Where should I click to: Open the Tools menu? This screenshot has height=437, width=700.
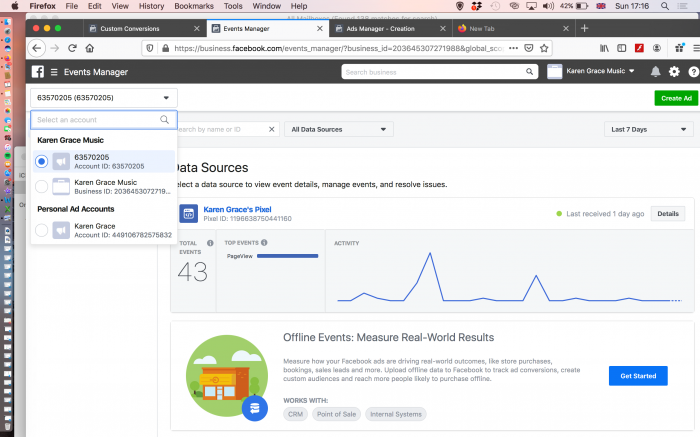point(233,6)
